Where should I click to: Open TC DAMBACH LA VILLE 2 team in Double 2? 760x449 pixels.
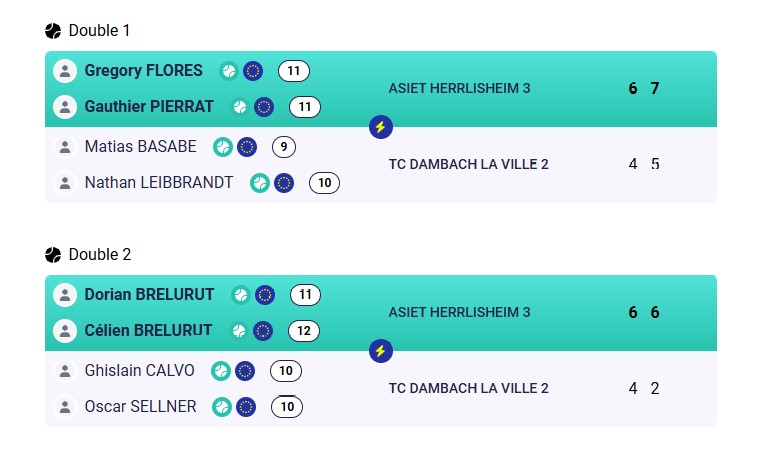coord(468,389)
